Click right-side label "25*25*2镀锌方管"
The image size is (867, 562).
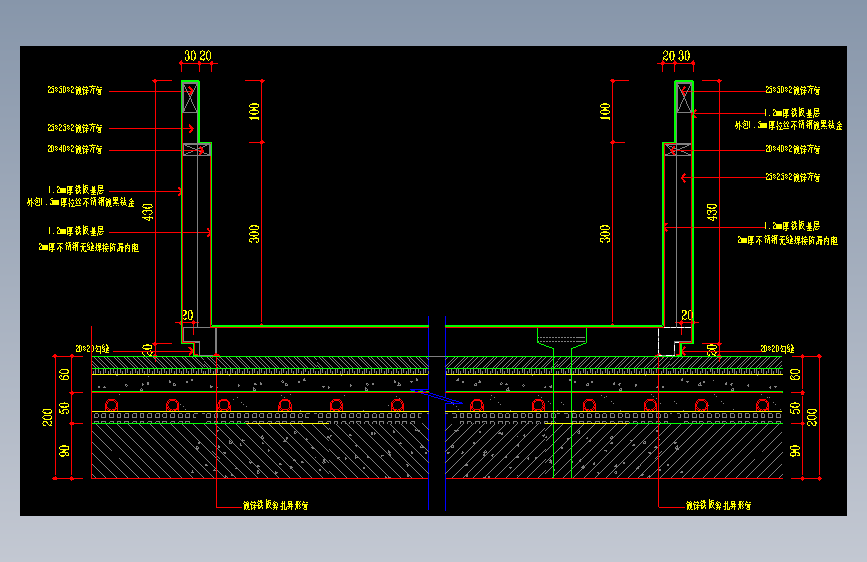[x=792, y=178]
